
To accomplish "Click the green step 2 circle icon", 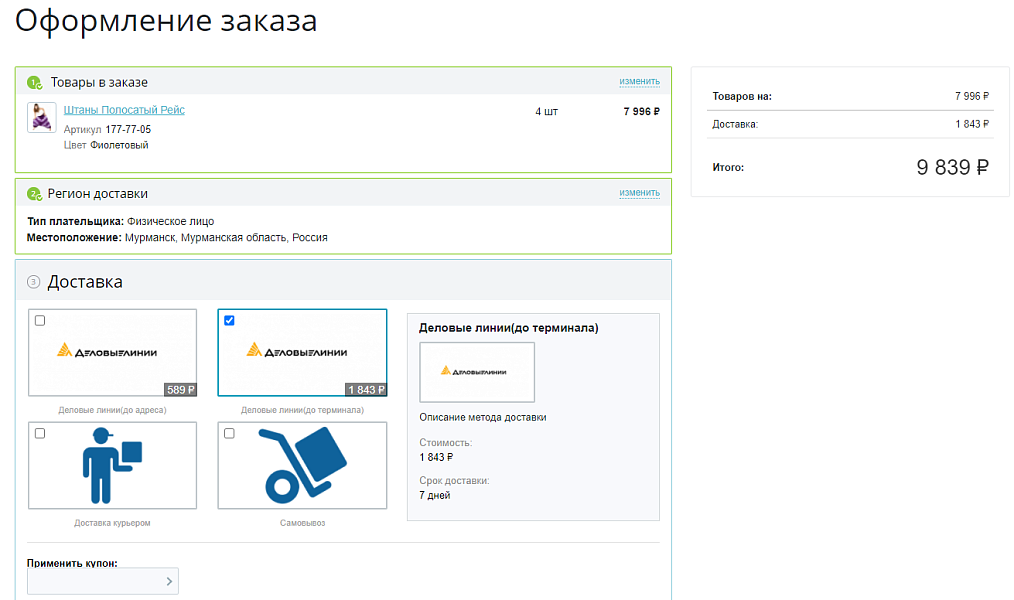I will point(34,194).
